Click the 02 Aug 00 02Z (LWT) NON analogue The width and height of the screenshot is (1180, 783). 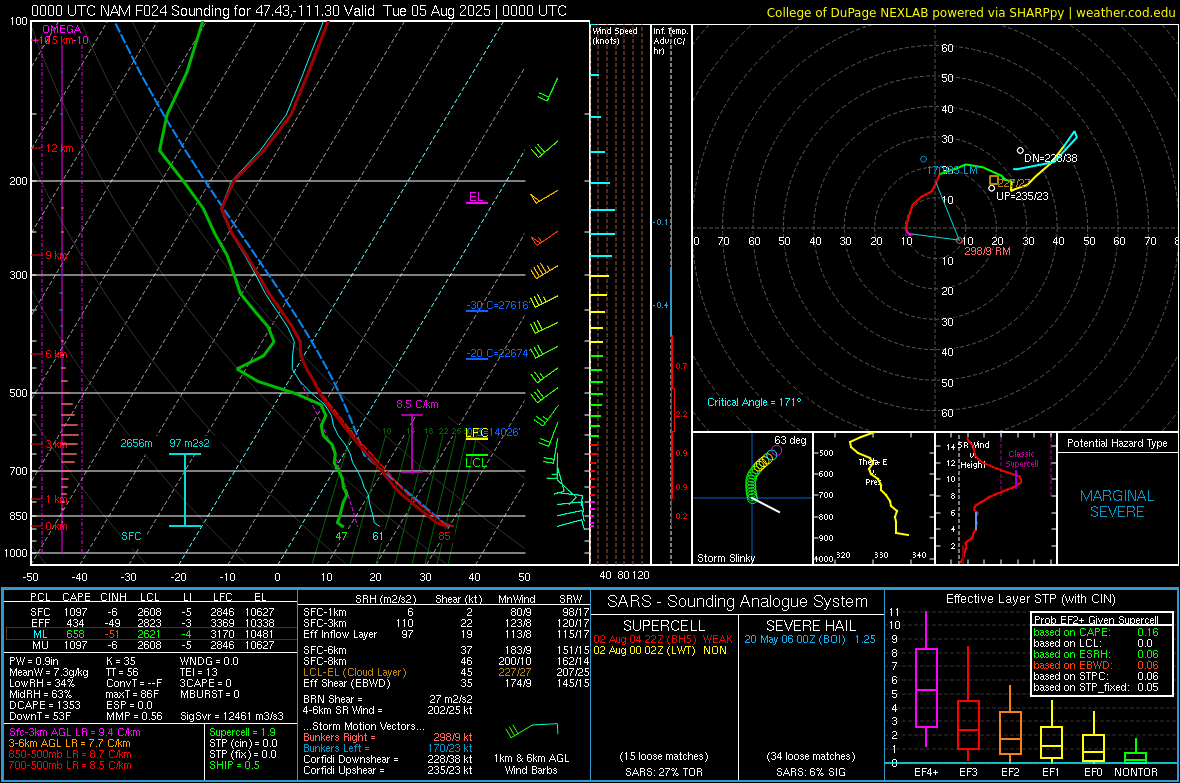coord(659,650)
